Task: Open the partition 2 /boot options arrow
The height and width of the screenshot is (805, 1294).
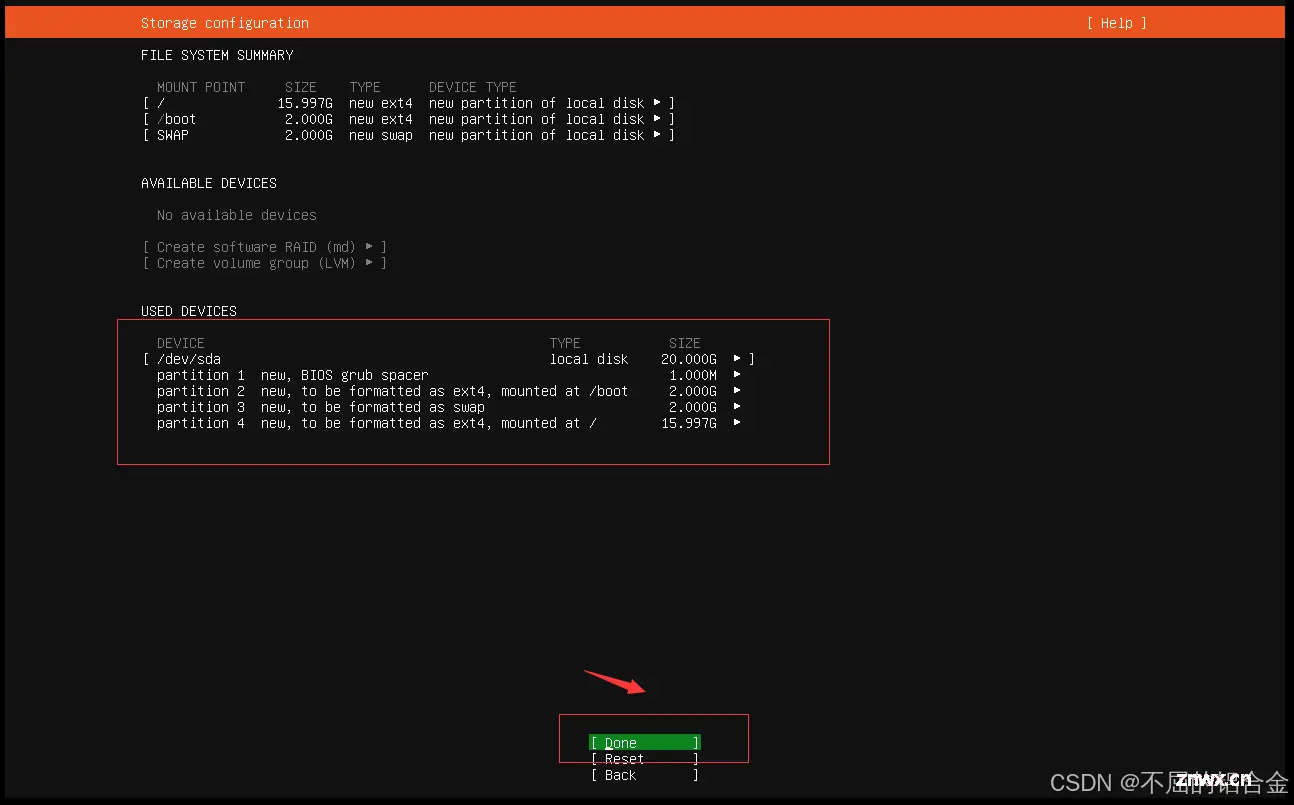Action: [737, 391]
